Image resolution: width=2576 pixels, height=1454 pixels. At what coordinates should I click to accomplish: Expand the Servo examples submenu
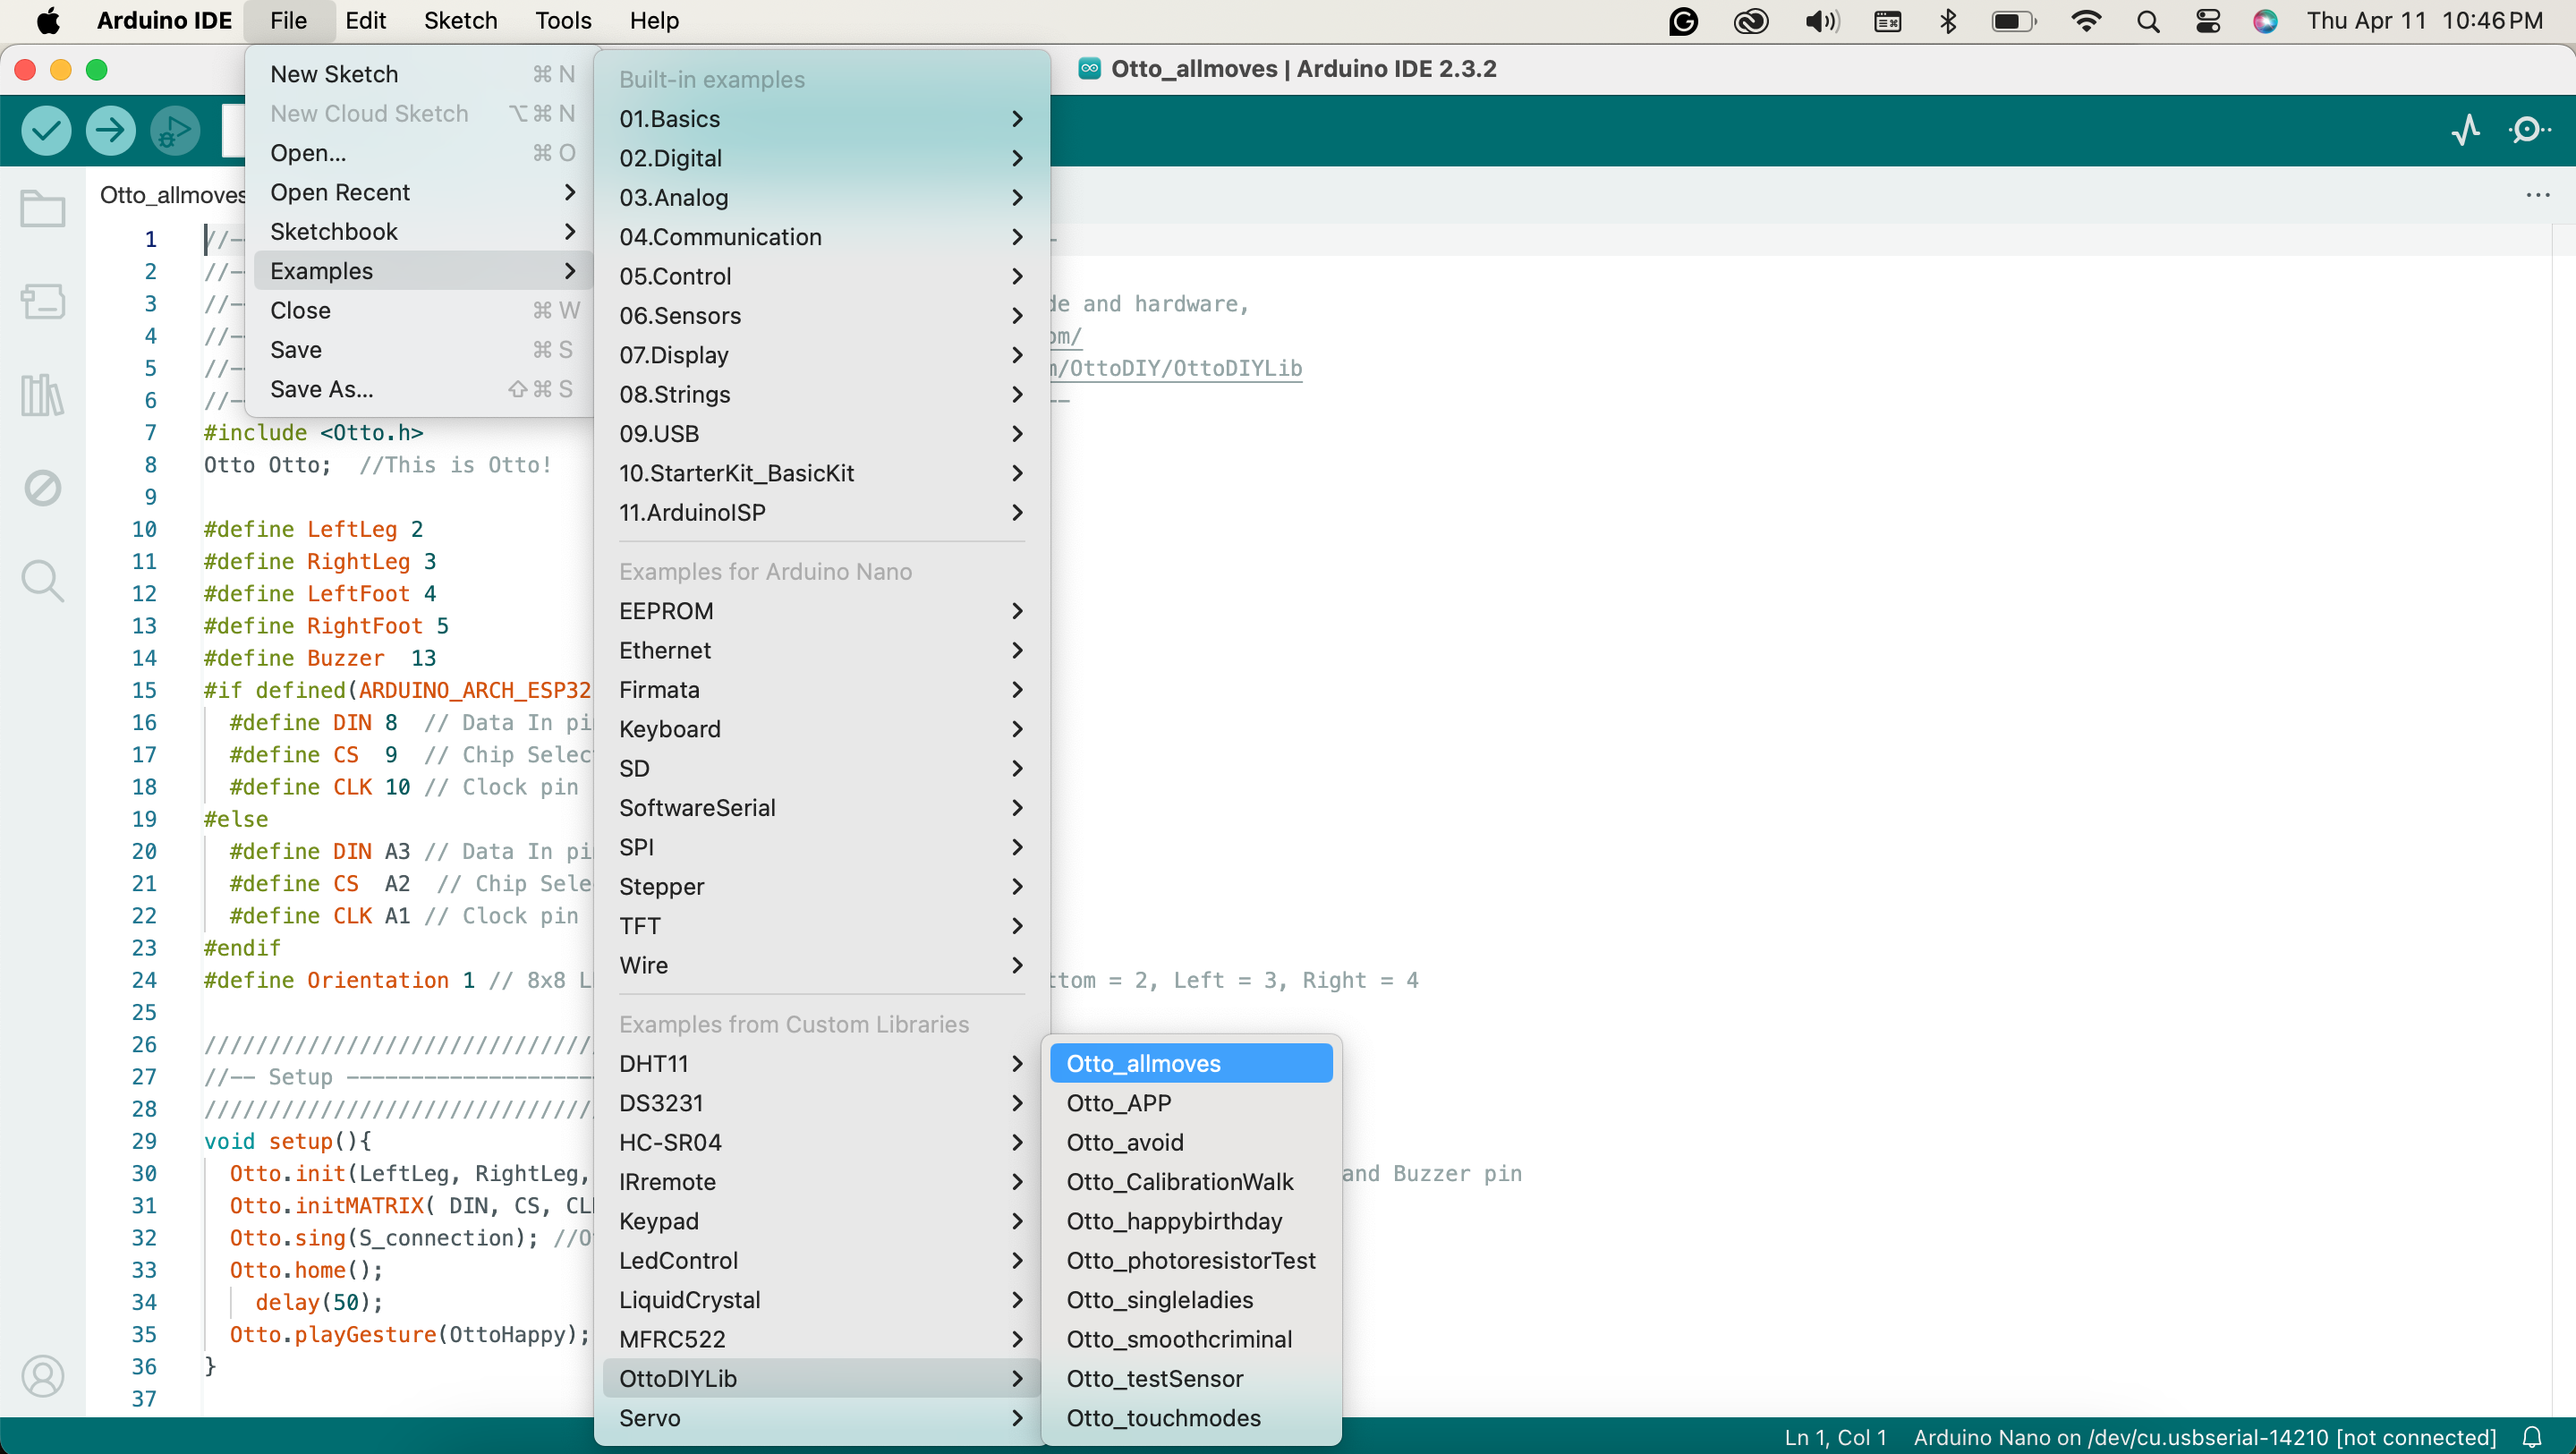[821, 1418]
